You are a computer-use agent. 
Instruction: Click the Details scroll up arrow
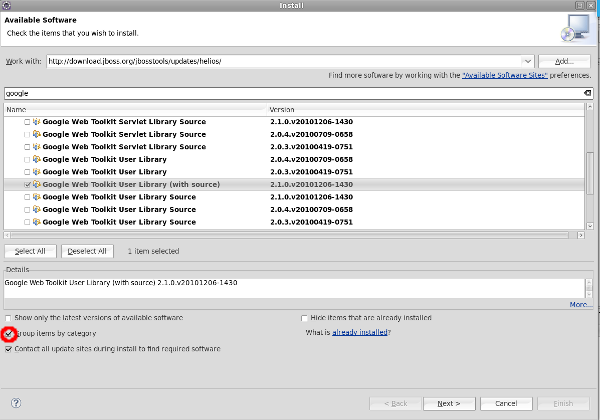[589, 283]
